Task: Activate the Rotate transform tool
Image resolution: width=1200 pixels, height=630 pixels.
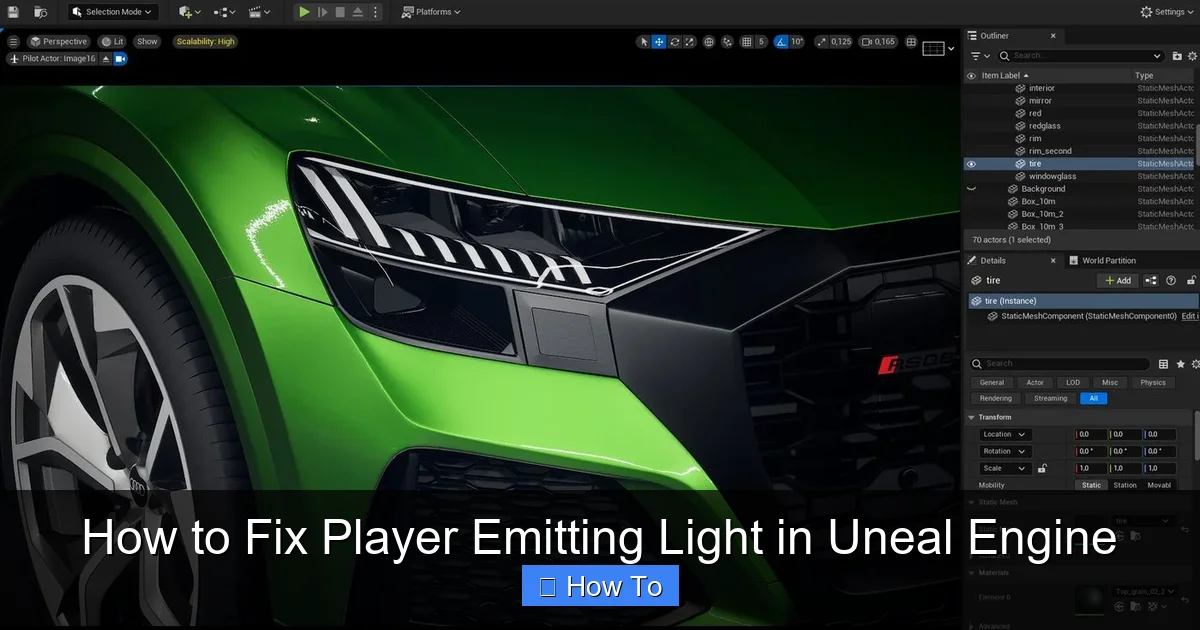Action: coord(674,41)
